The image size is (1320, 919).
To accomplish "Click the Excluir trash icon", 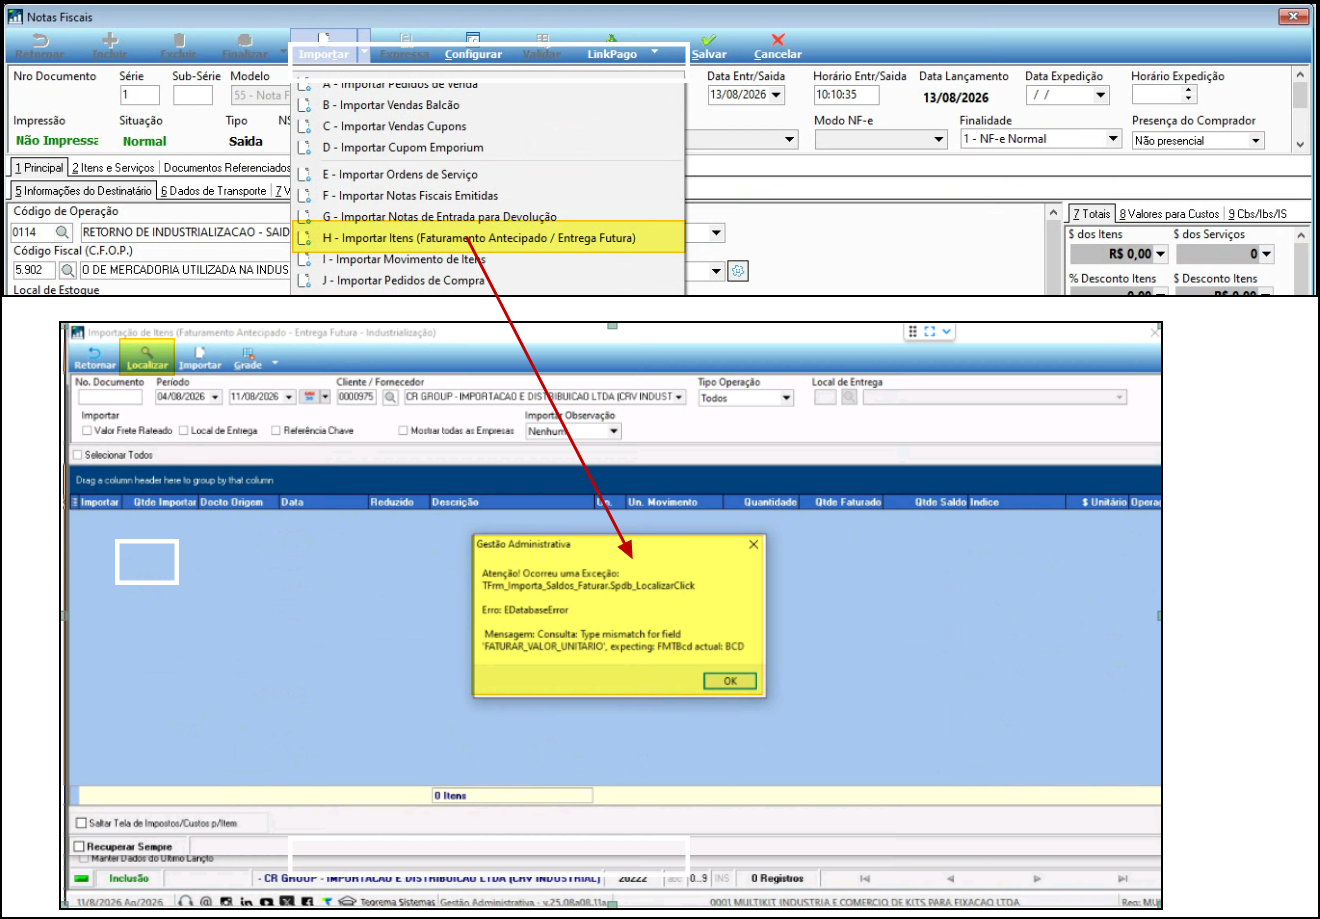I will (179, 41).
